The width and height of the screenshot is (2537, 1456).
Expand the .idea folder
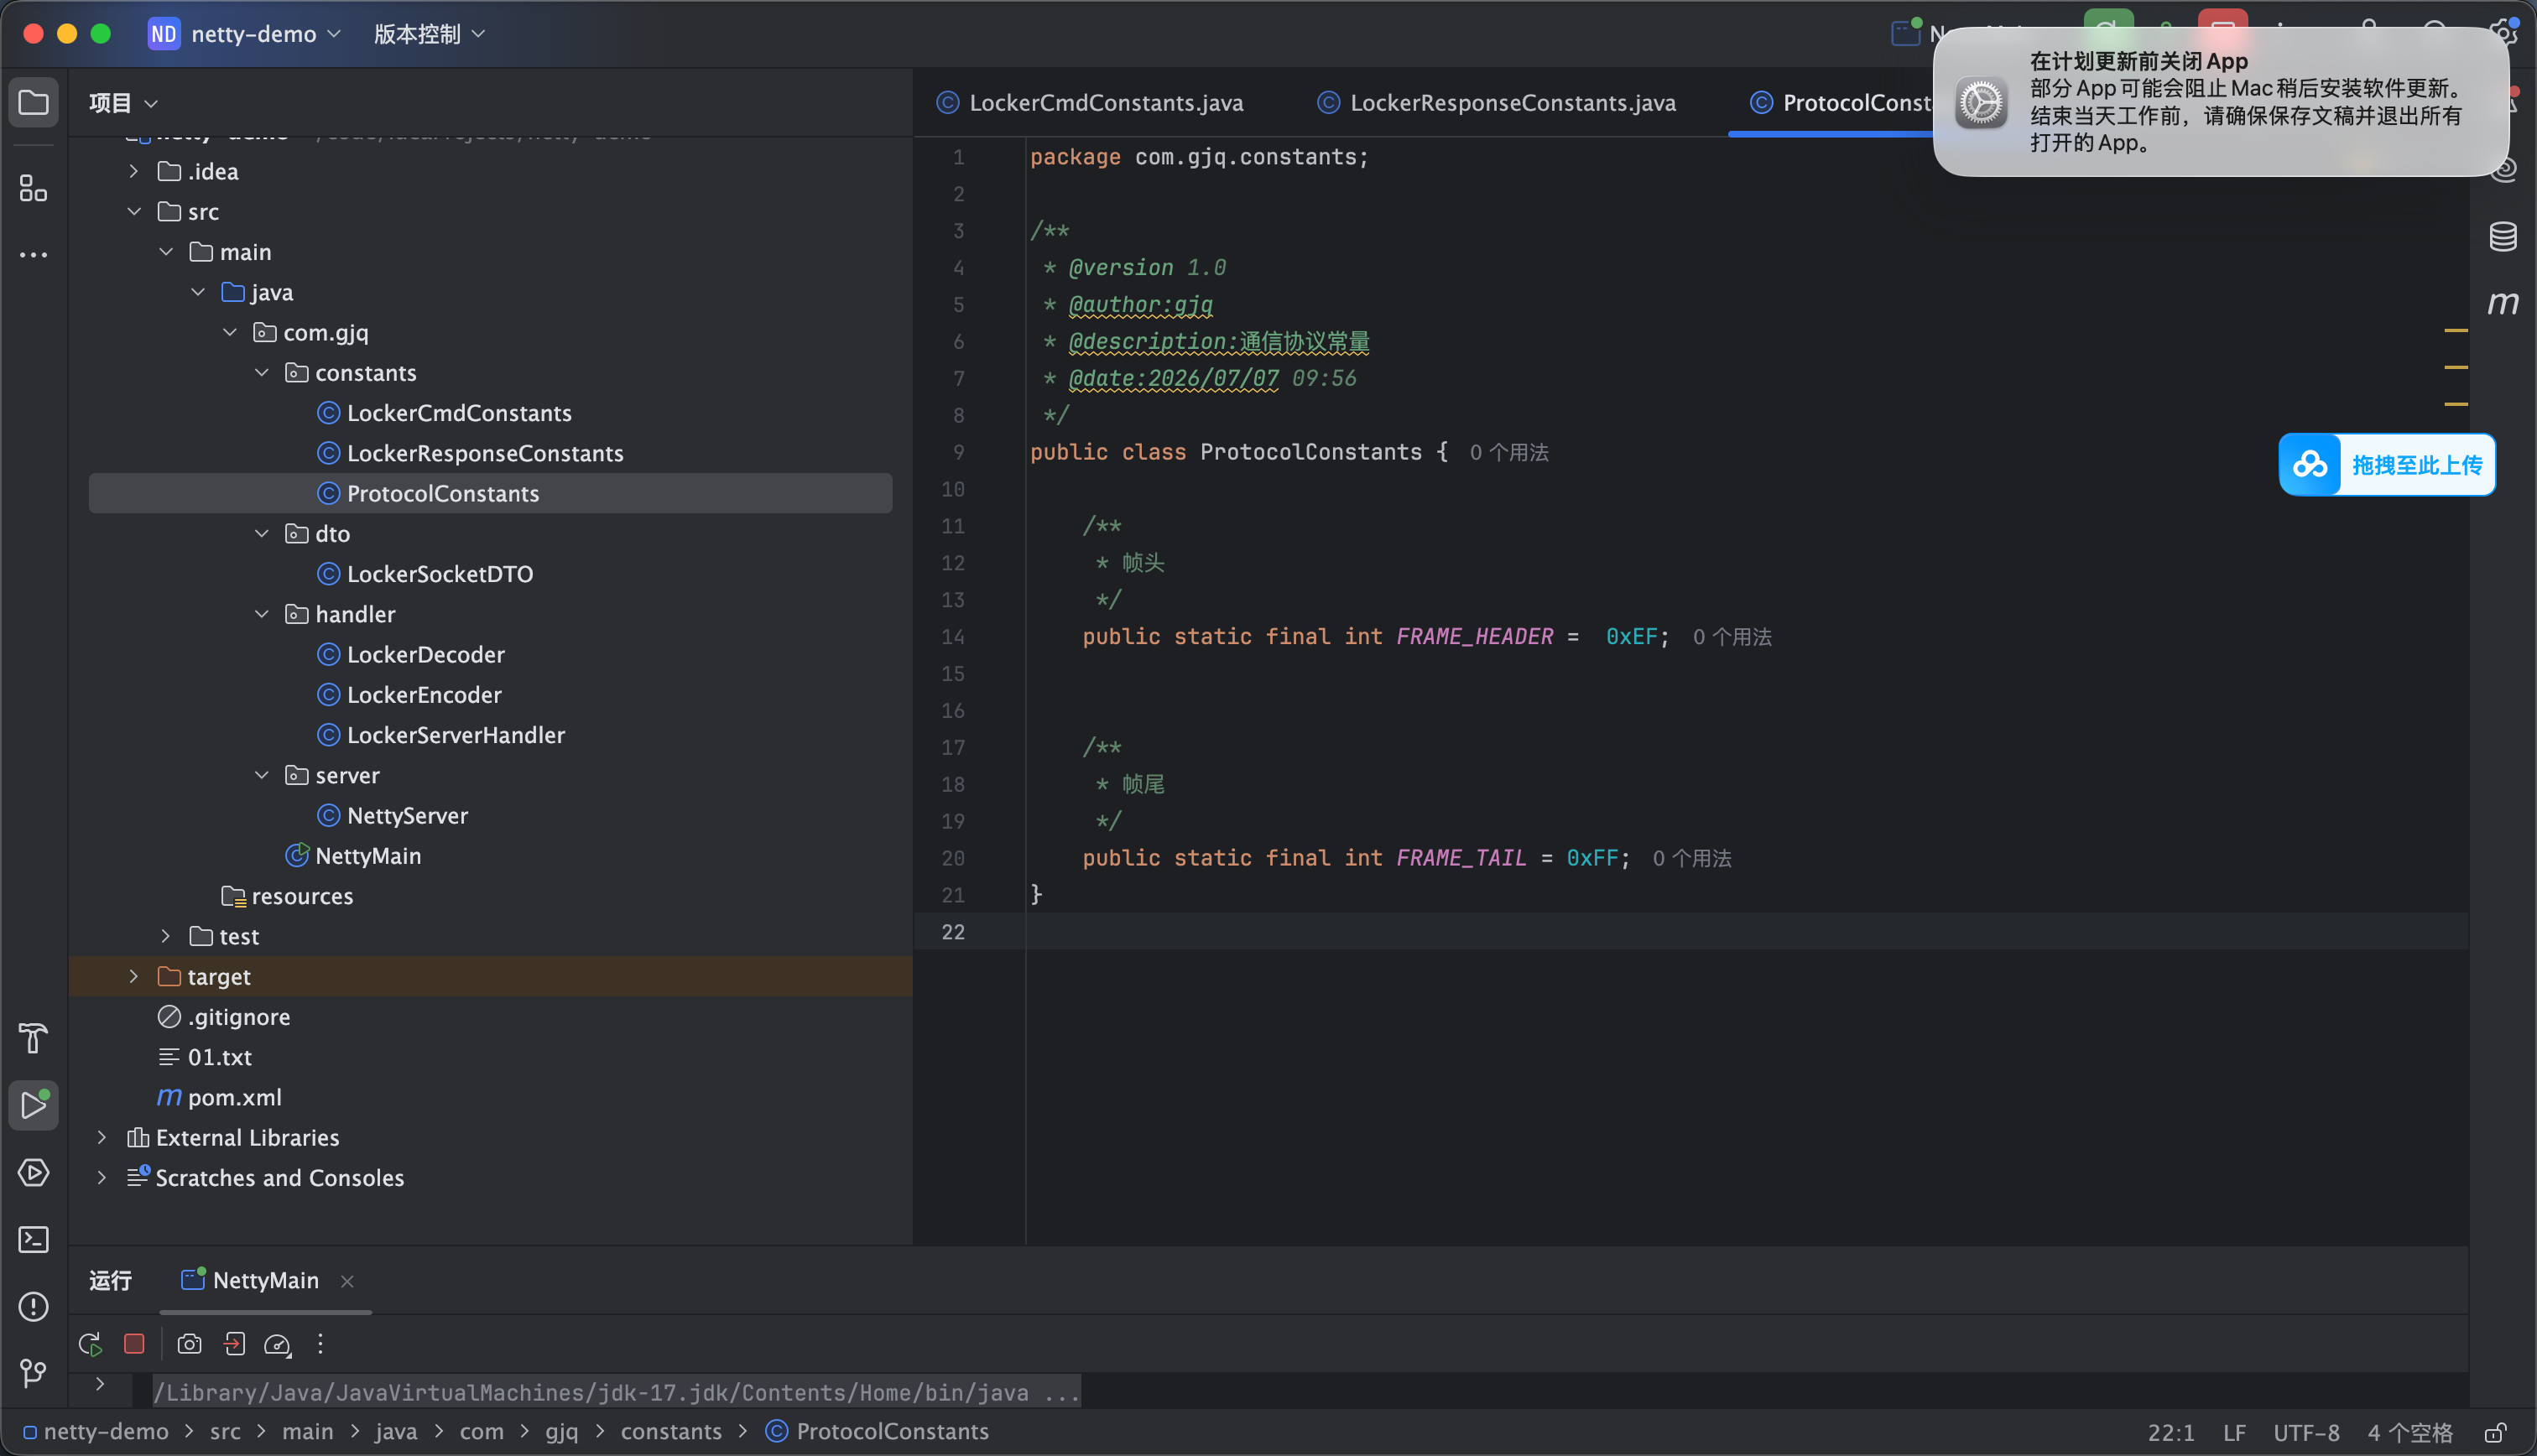(134, 171)
